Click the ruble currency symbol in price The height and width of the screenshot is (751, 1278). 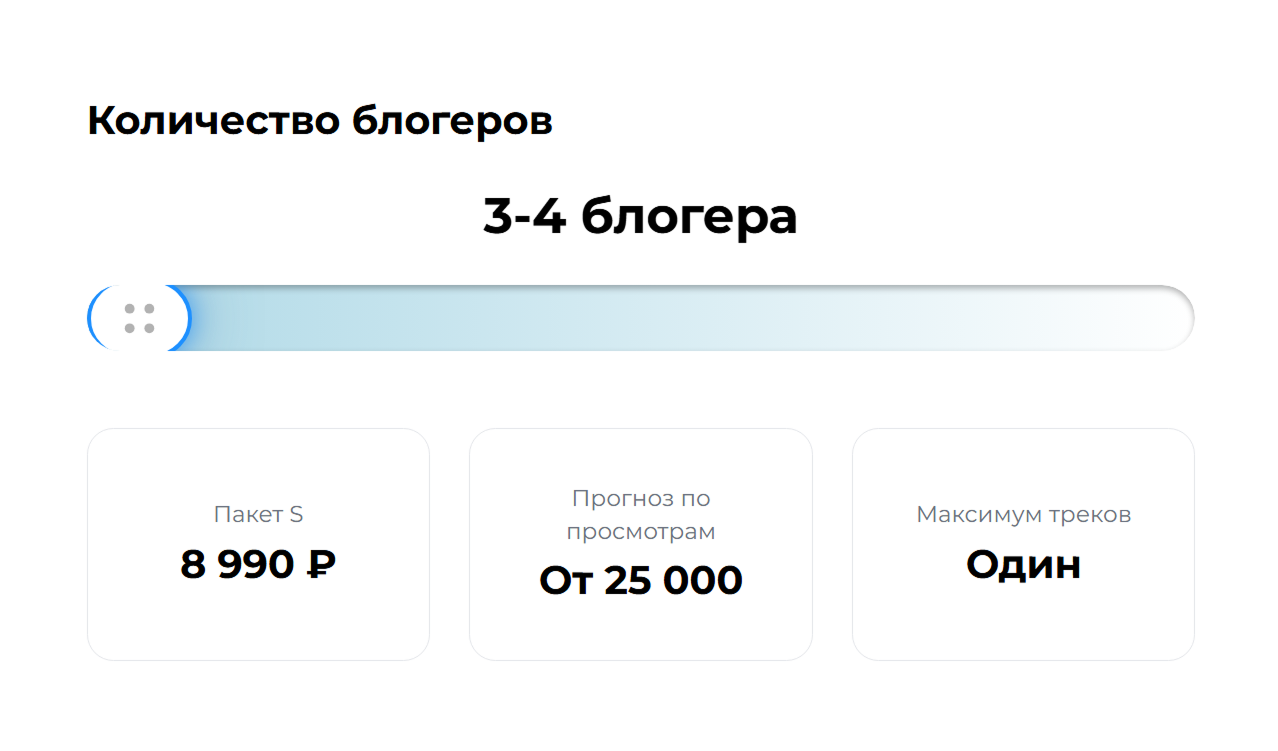(319, 565)
